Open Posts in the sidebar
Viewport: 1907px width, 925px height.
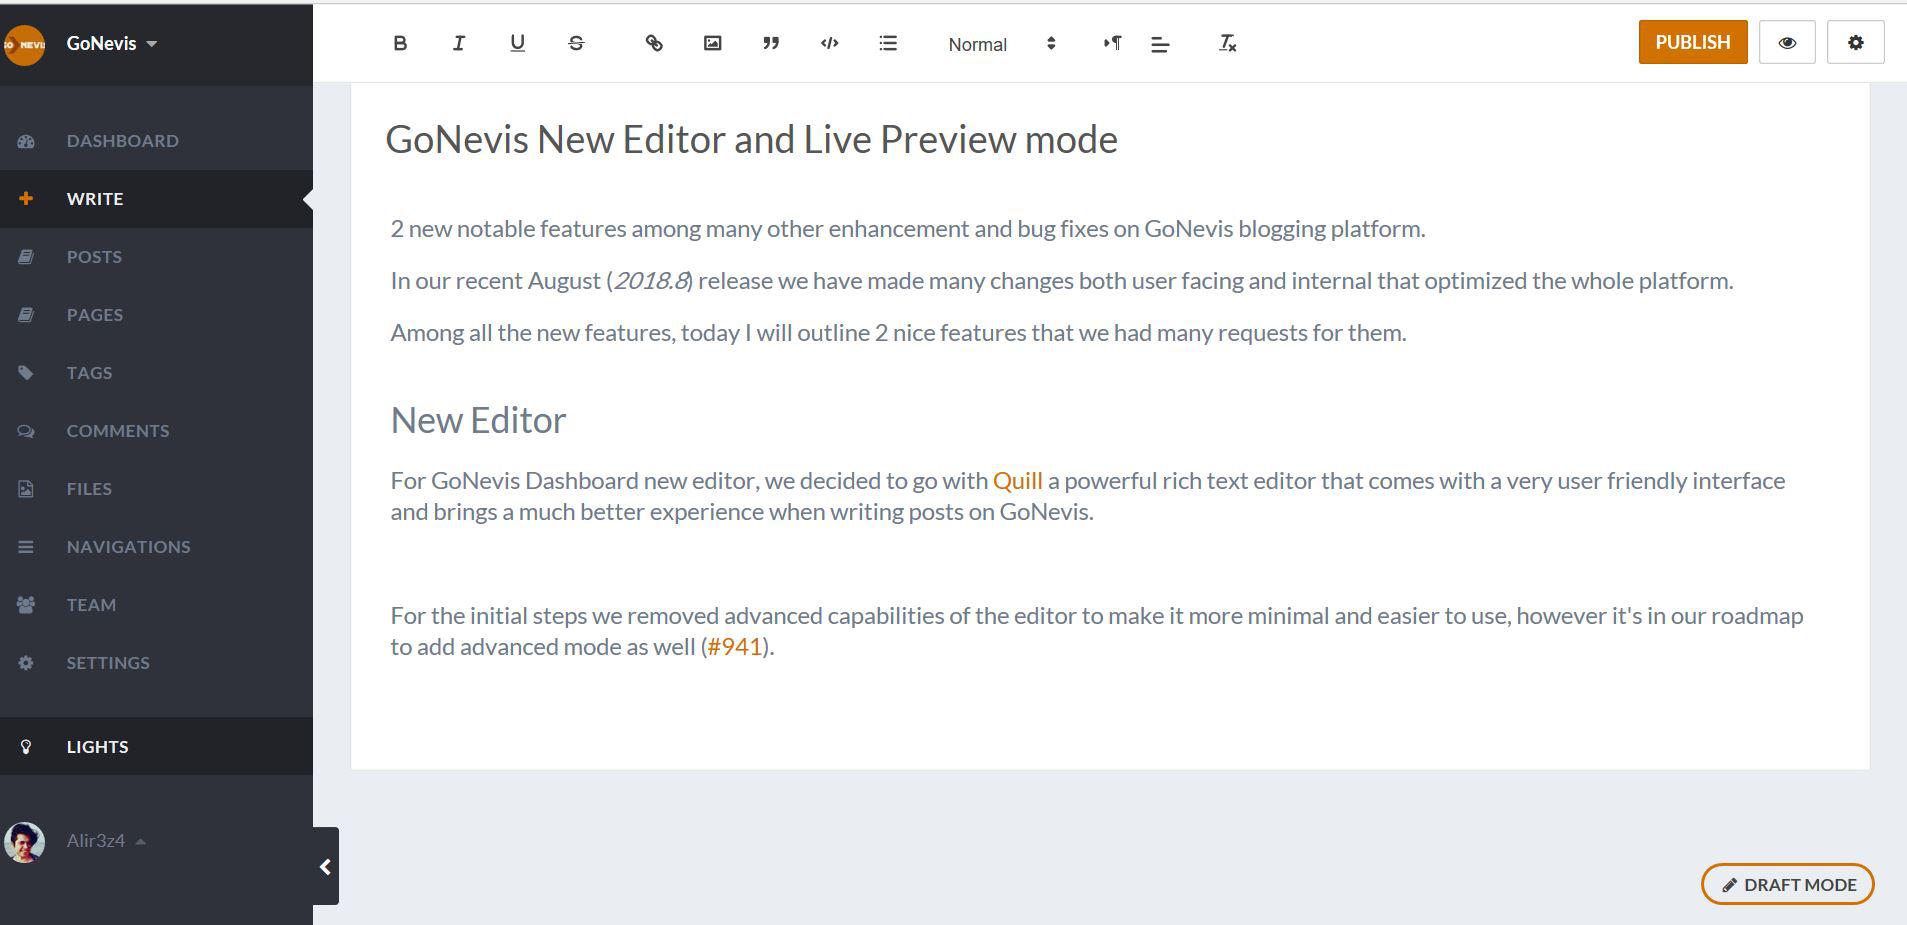tap(156, 257)
